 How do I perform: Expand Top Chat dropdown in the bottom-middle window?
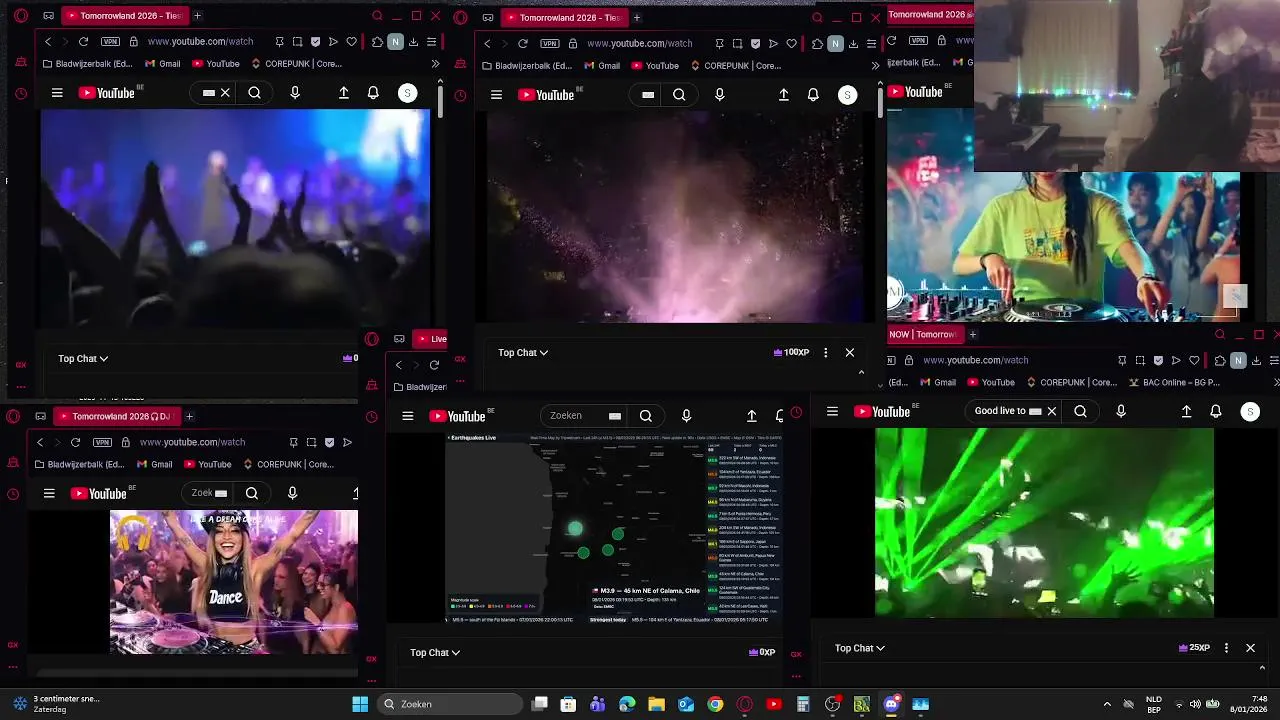pyautogui.click(x=435, y=652)
